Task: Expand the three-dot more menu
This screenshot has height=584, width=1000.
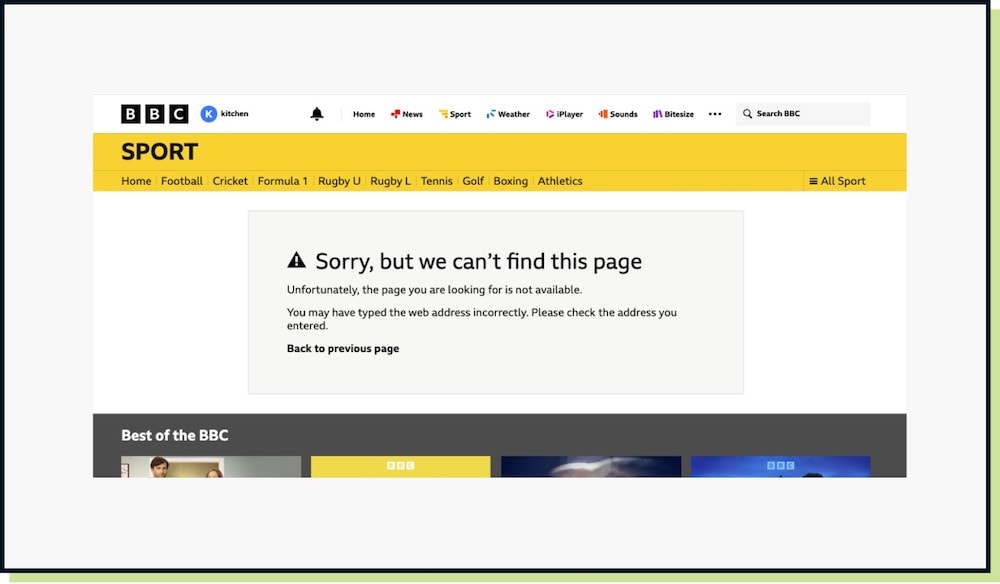Action: click(x=715, y=114)
